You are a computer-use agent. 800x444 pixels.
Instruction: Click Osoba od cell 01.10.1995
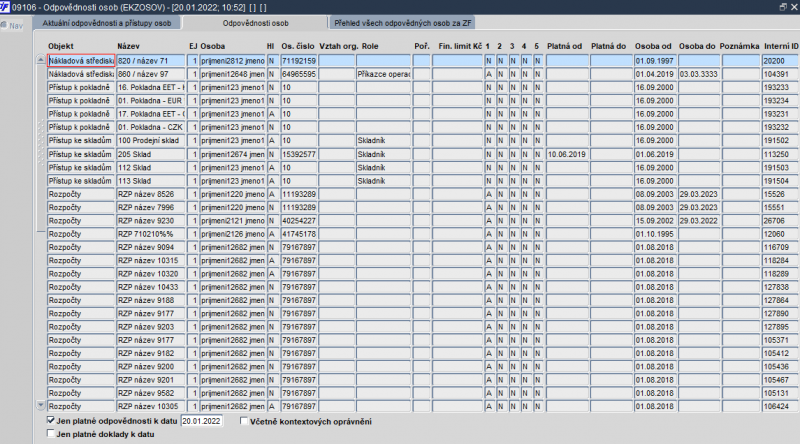click(x=655, y=234)
